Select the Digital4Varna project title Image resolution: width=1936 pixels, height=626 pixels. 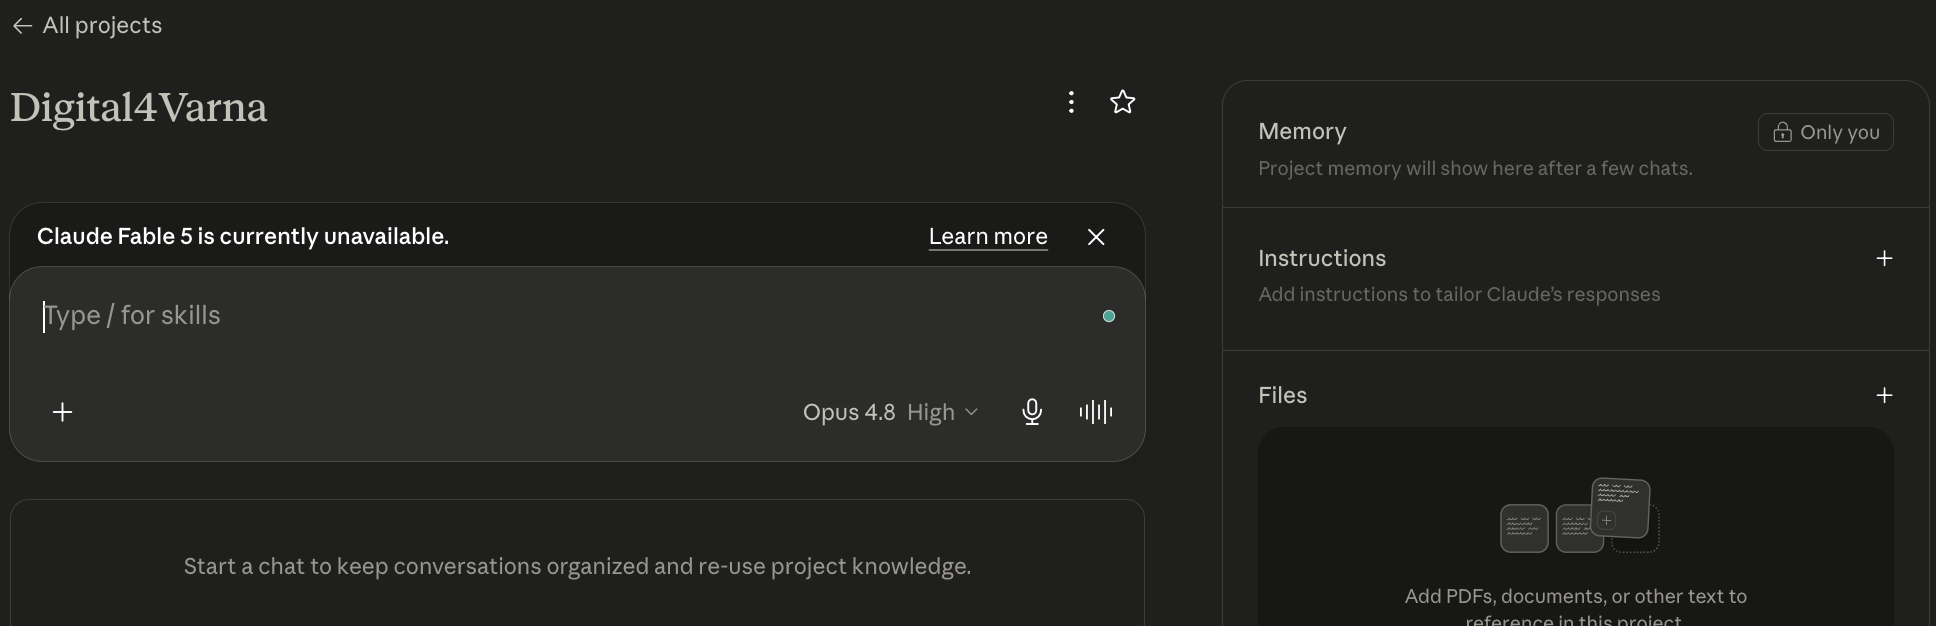(139, 107)
